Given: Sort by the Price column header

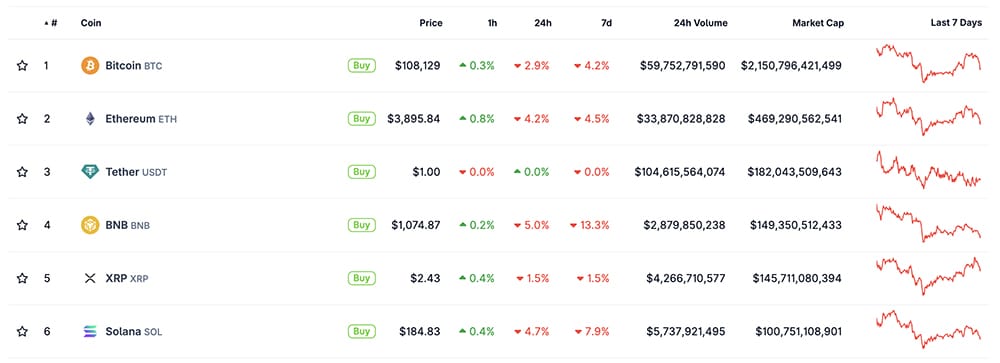Looking at the screenshot, I should pos(430,23).
